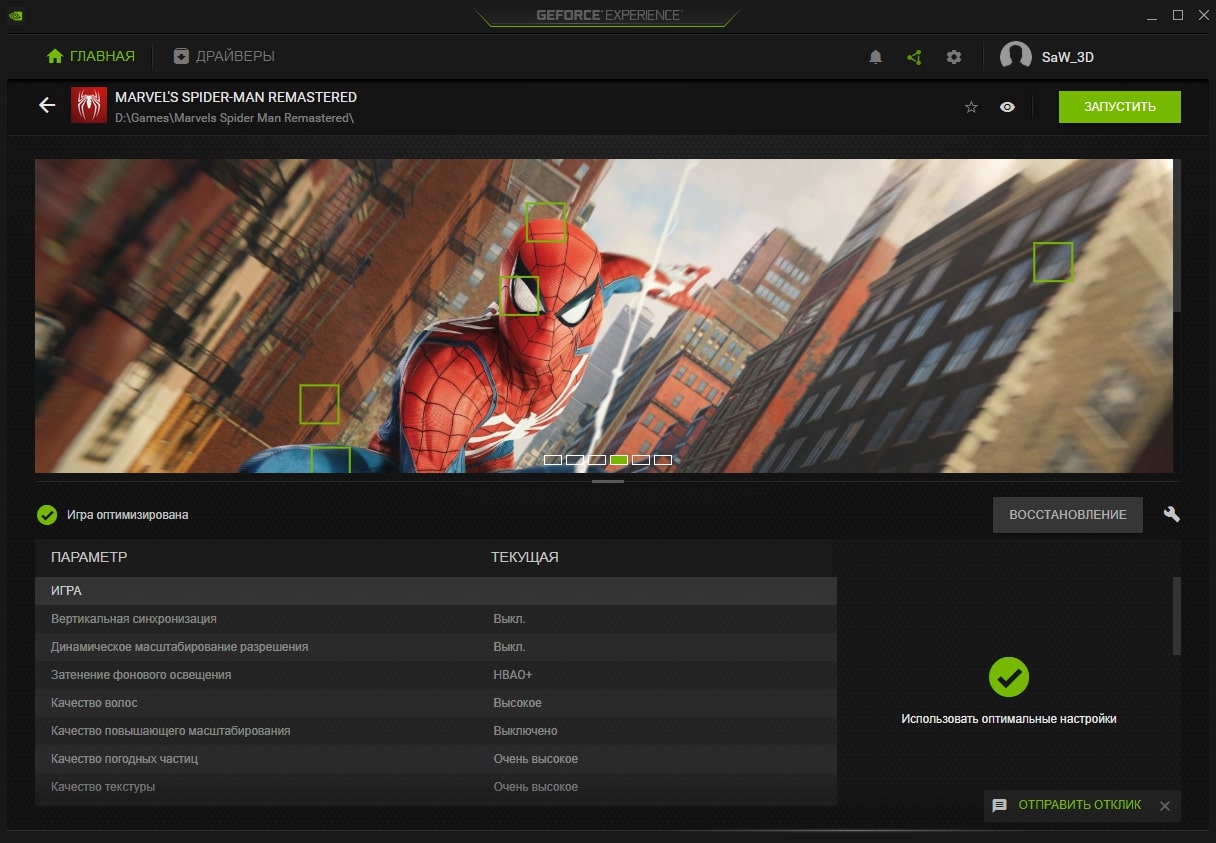This screenshot has height=843, width=1216.
Task: Select Динамическое масштабирование разрешения row
Action: pos(436,647)
